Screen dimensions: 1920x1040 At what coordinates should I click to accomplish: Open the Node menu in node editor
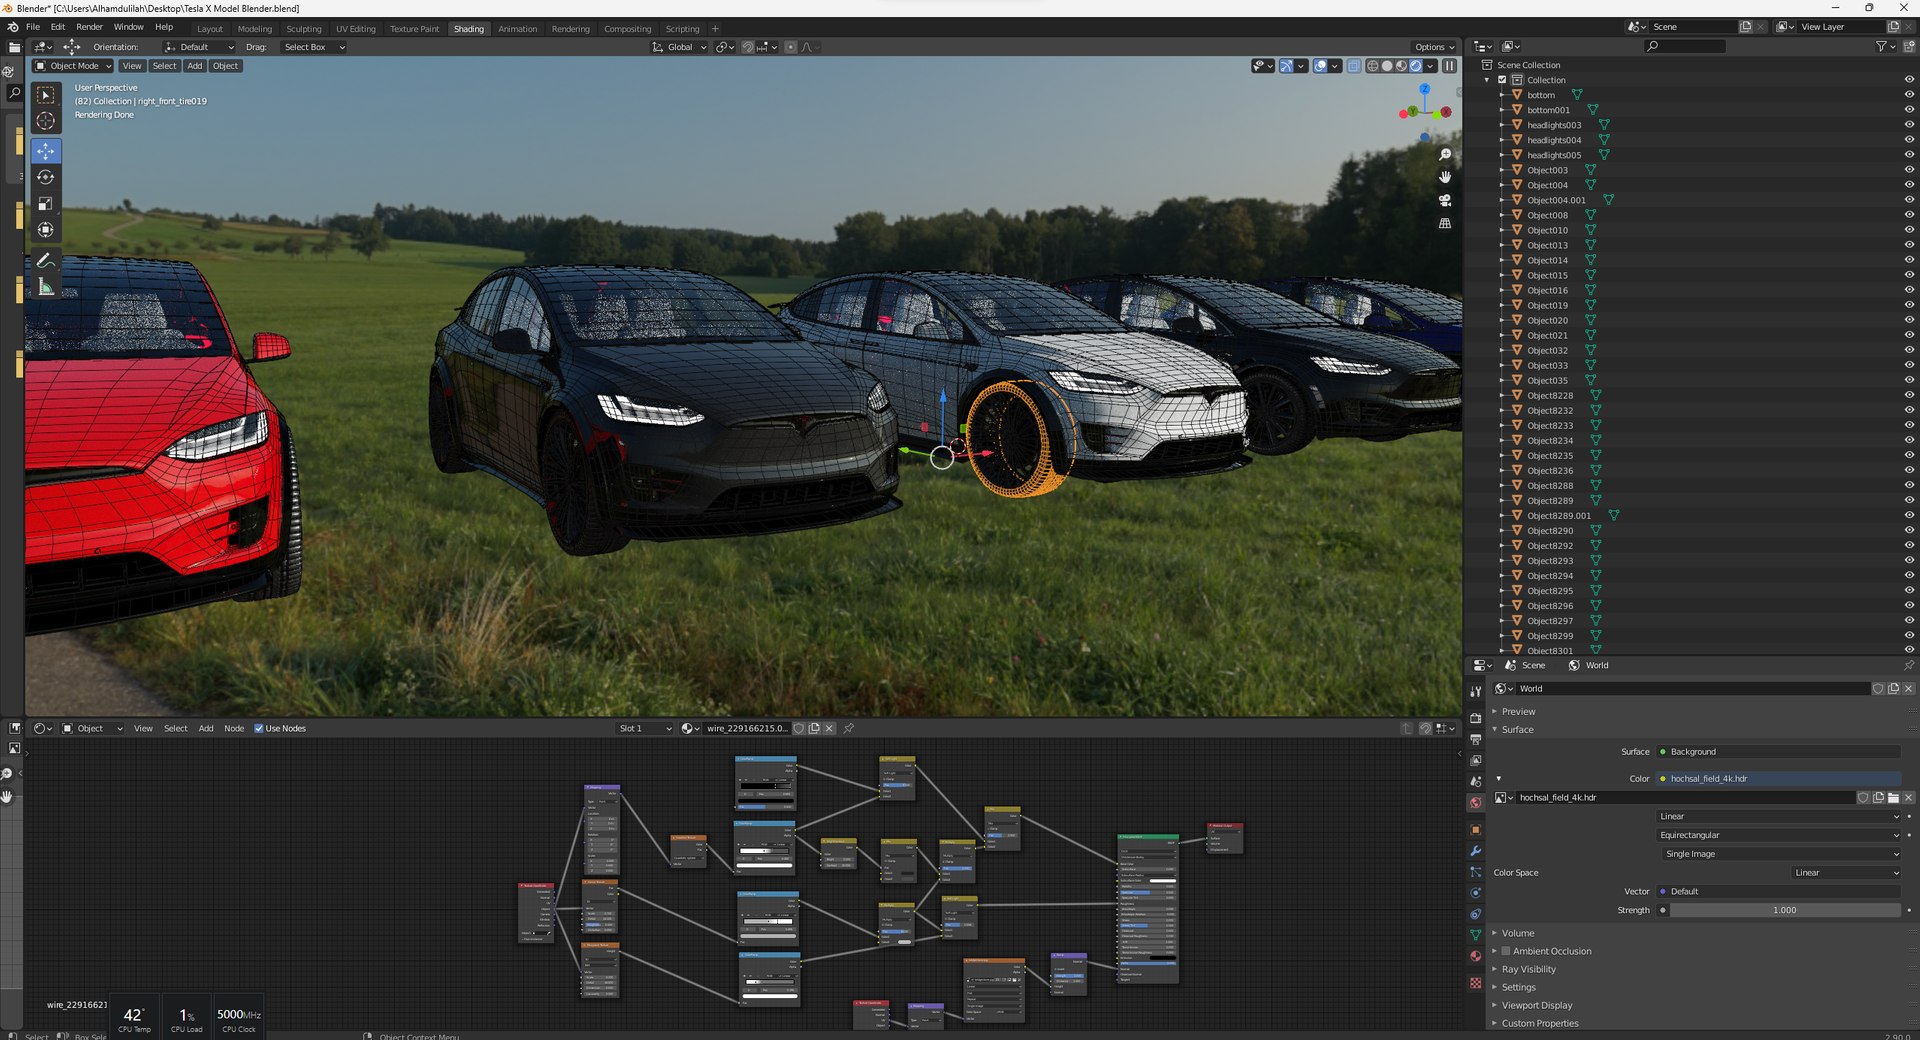tap(234, 729)
